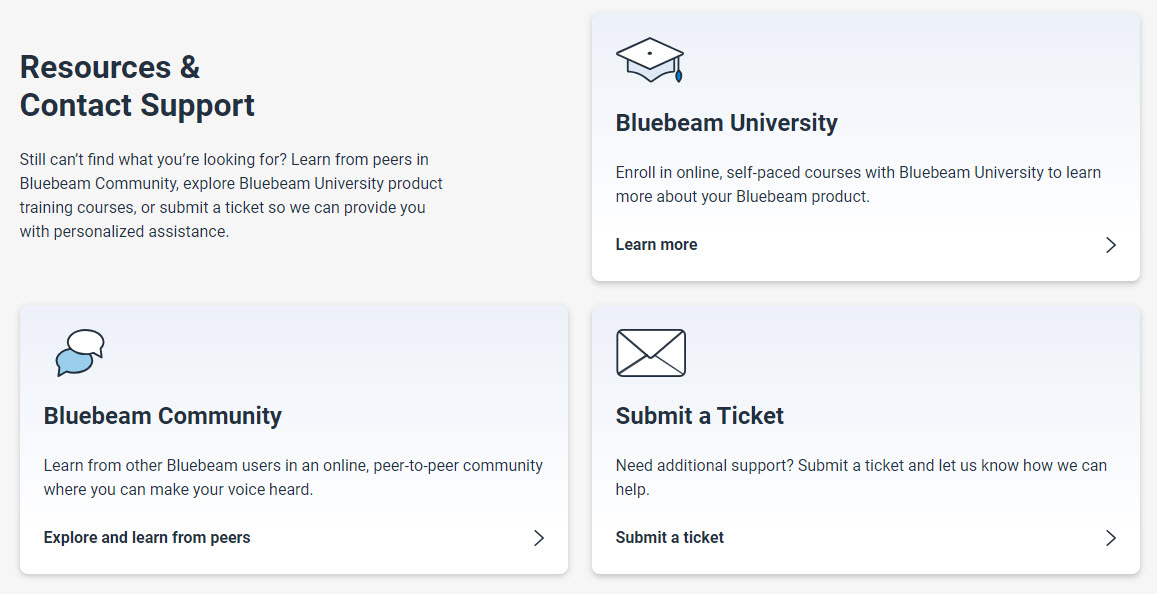Image resolution: width=1157 pixels, height=594 pixels.
Task: Click the blue tassel on the graduation cap
Action: pyautogui.click(x=678, y=73)
